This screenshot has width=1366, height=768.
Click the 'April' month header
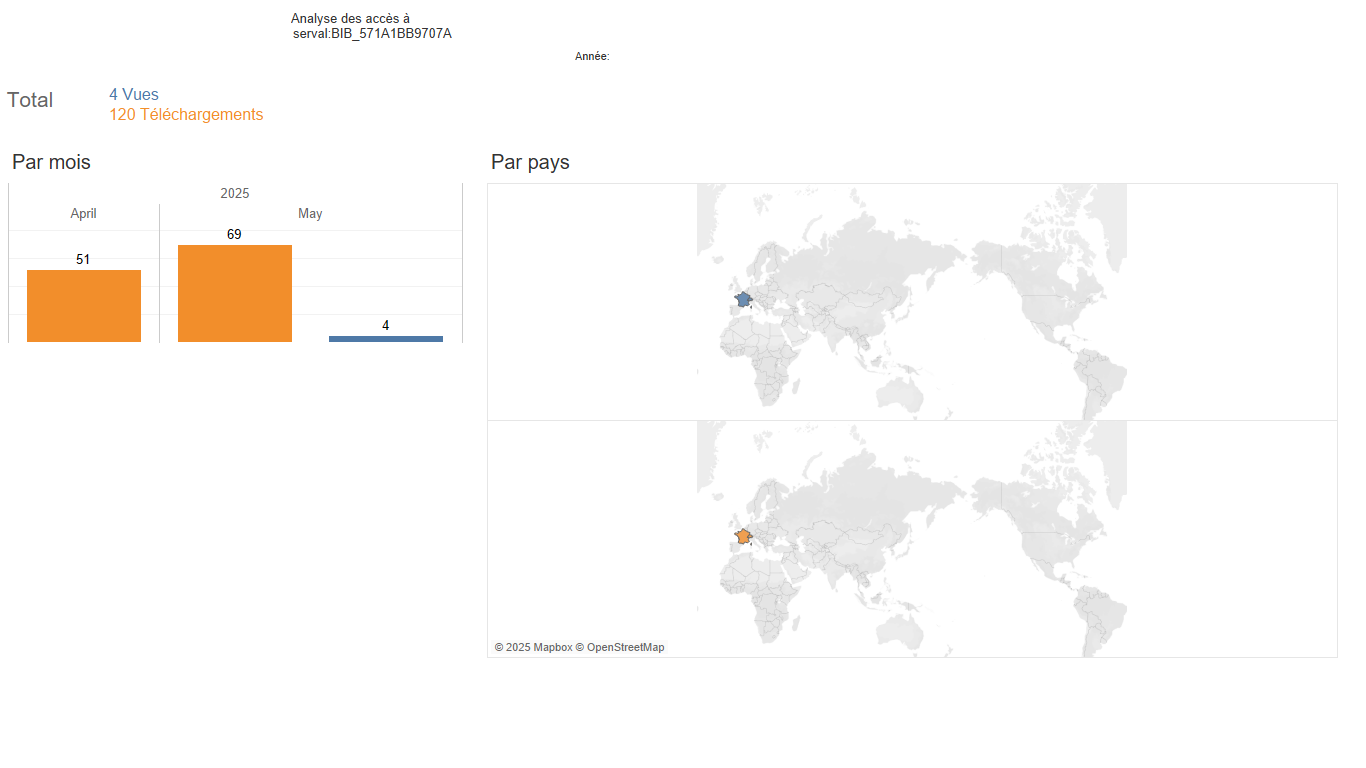(84, 214)
